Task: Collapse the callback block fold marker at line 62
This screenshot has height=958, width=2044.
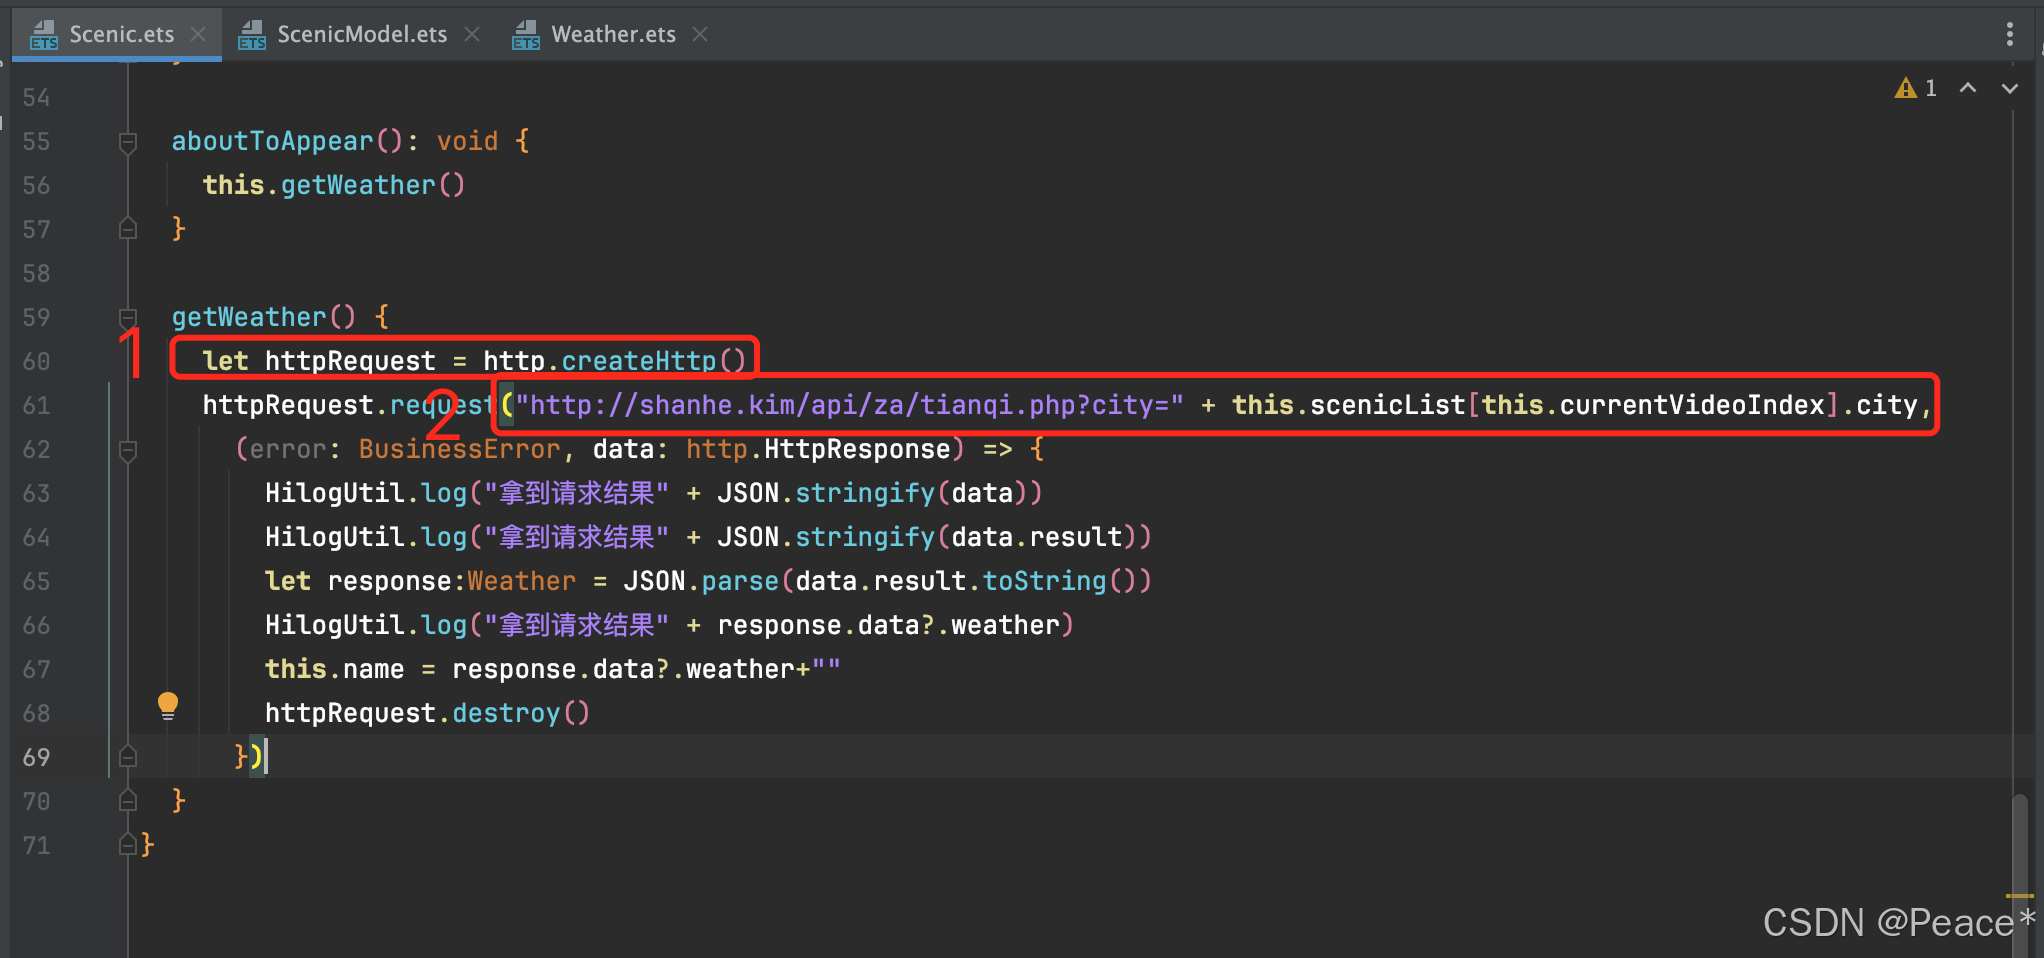Action: 127,449
